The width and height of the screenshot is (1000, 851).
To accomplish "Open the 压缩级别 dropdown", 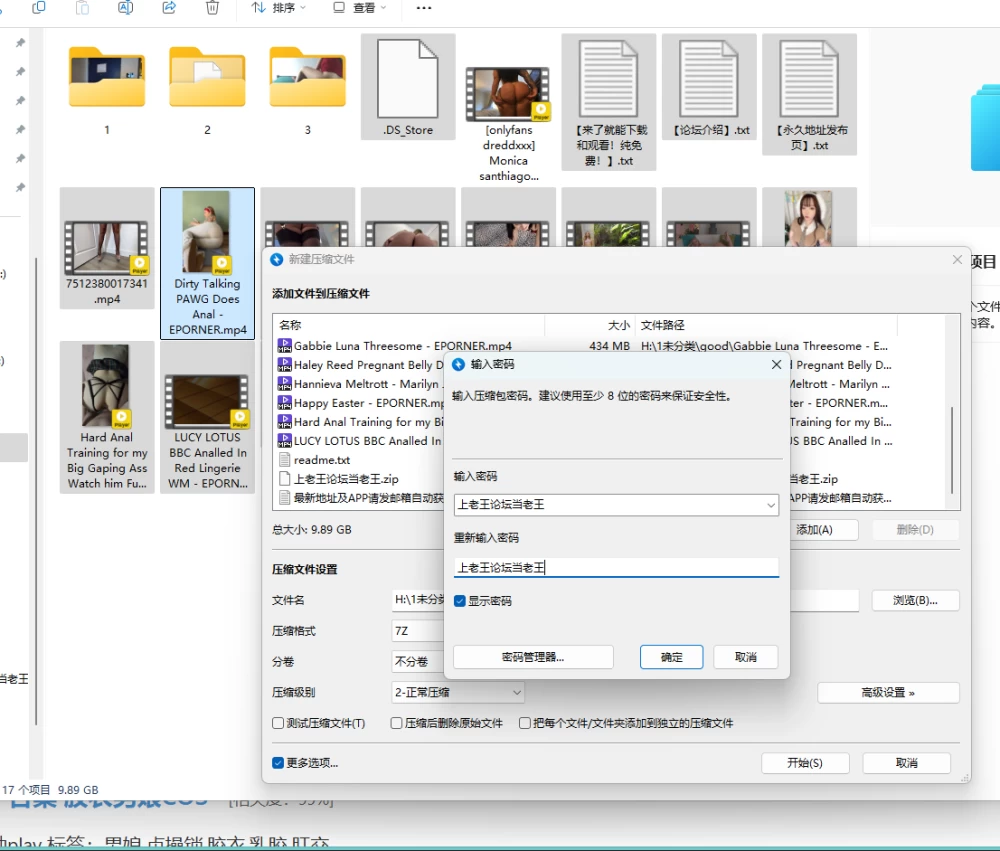I will 458,692.
